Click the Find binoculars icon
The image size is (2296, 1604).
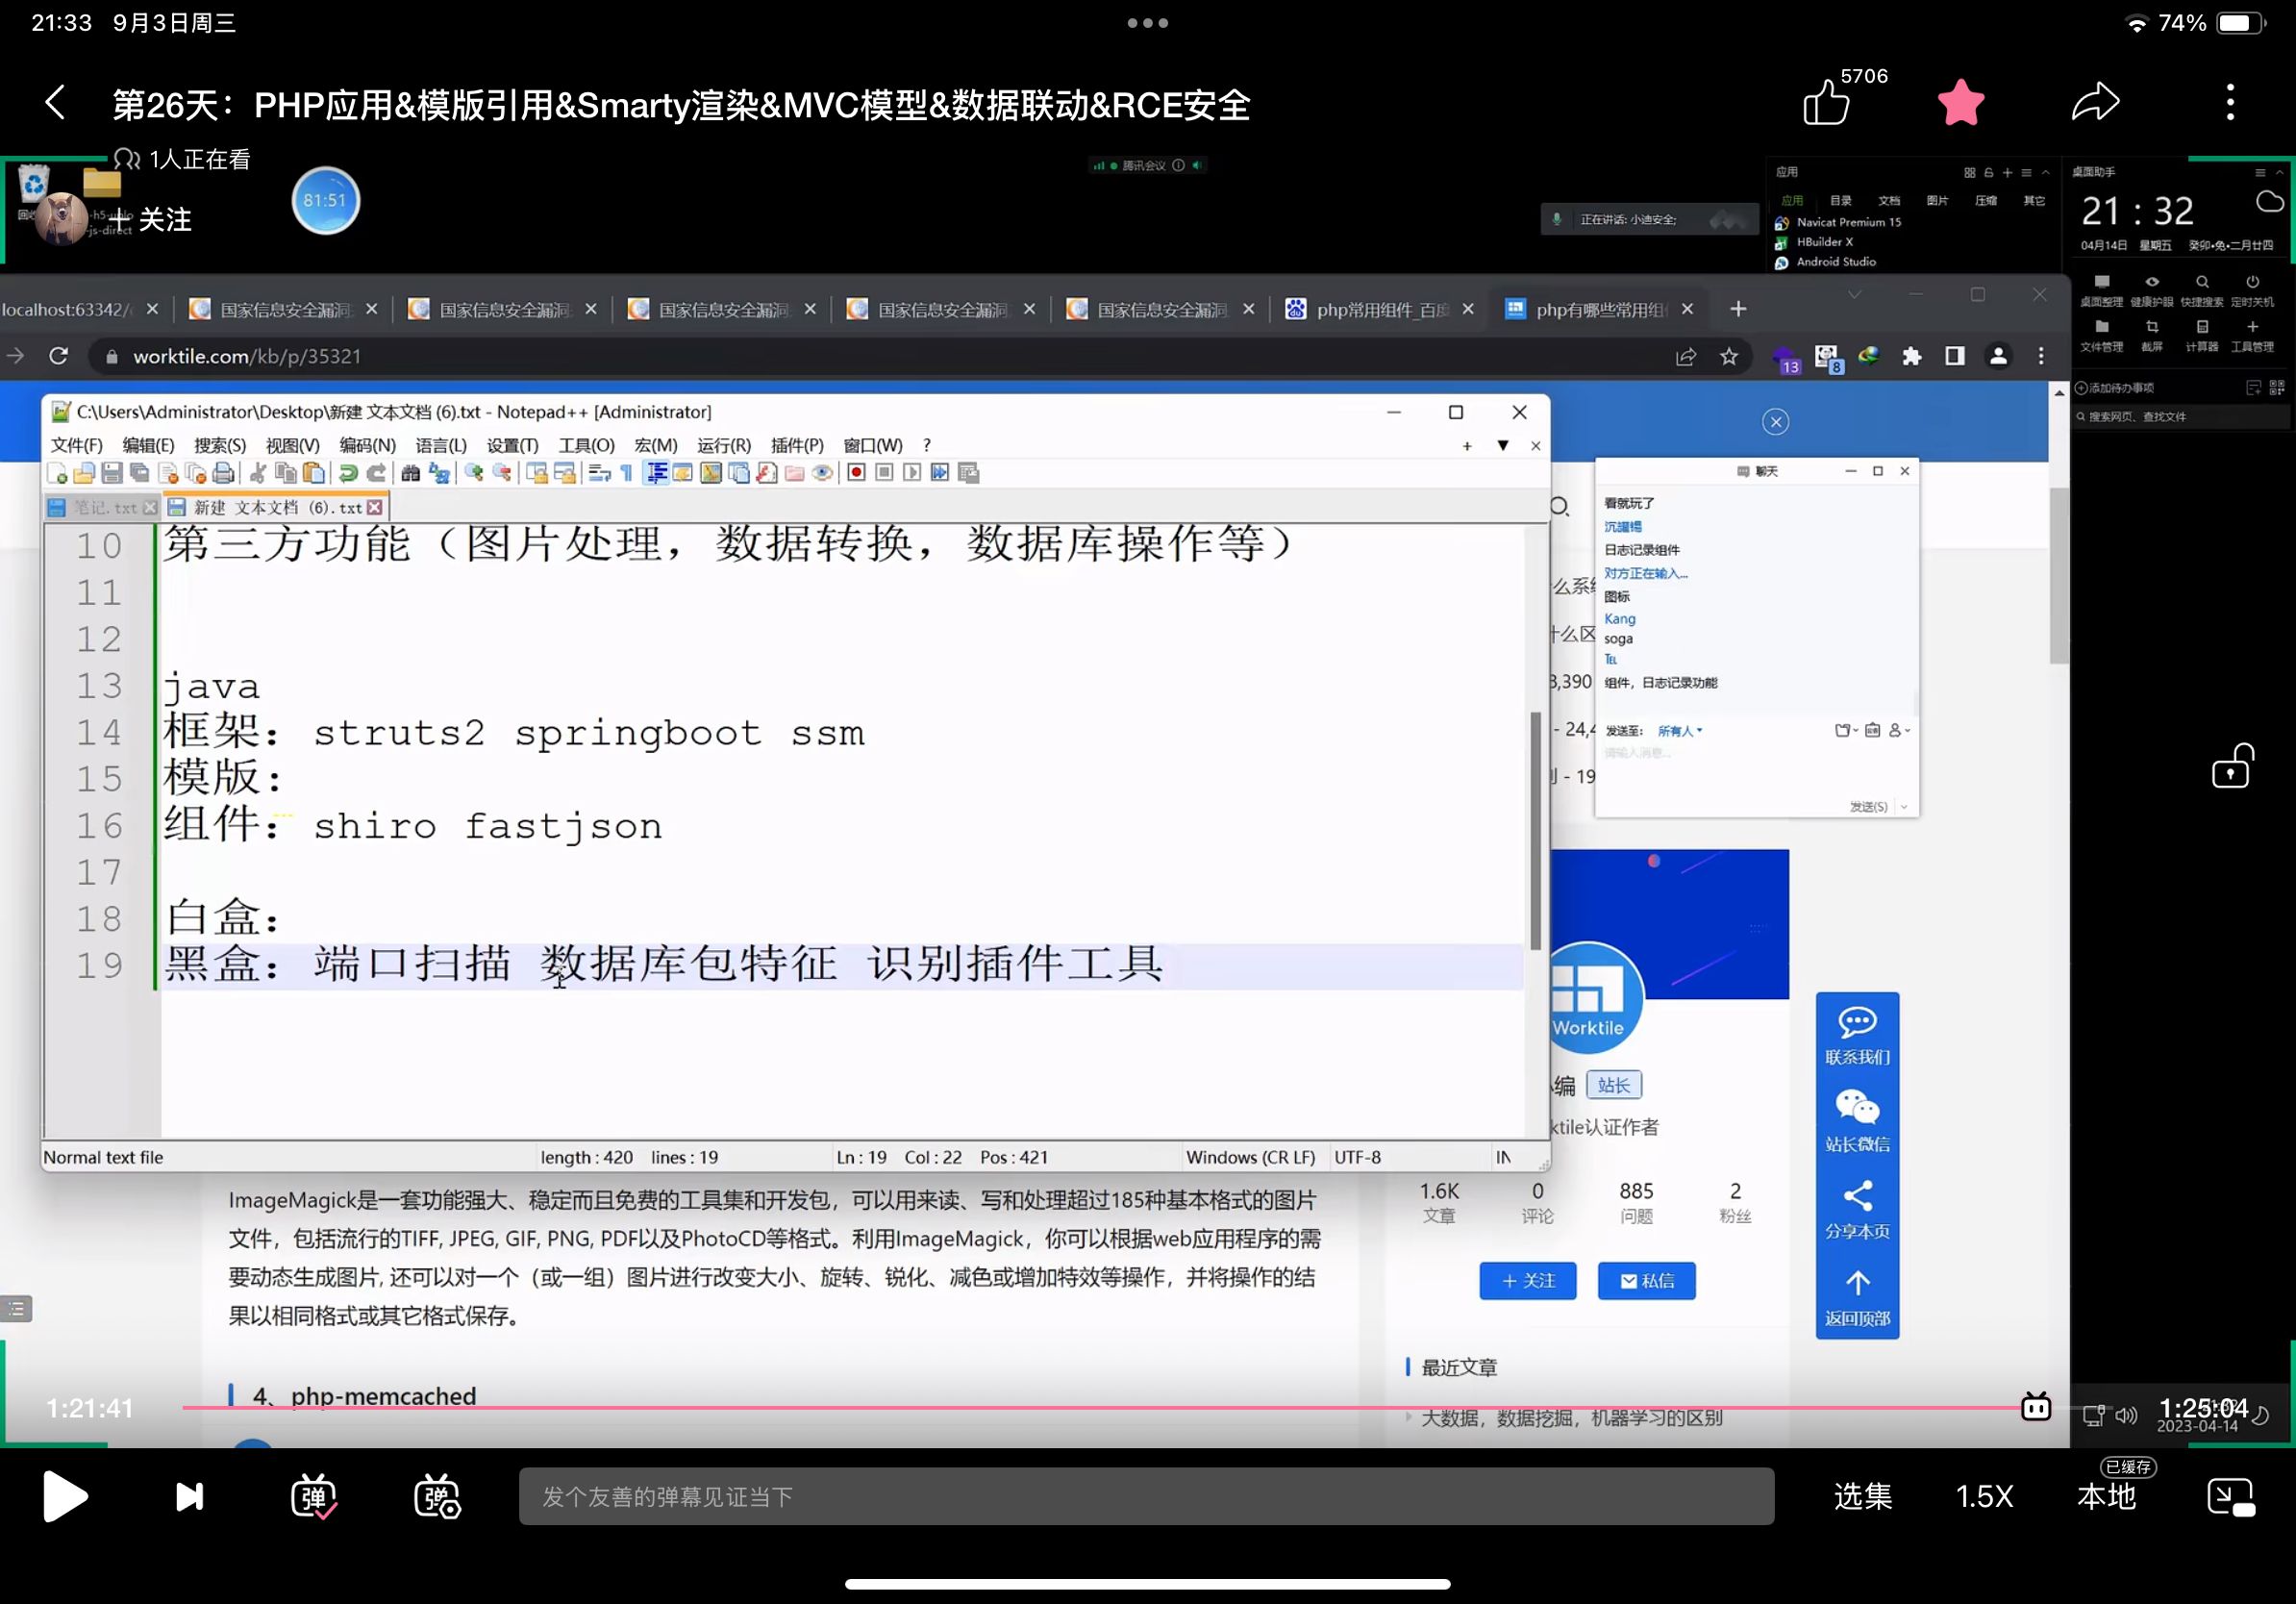click(410, 473)
